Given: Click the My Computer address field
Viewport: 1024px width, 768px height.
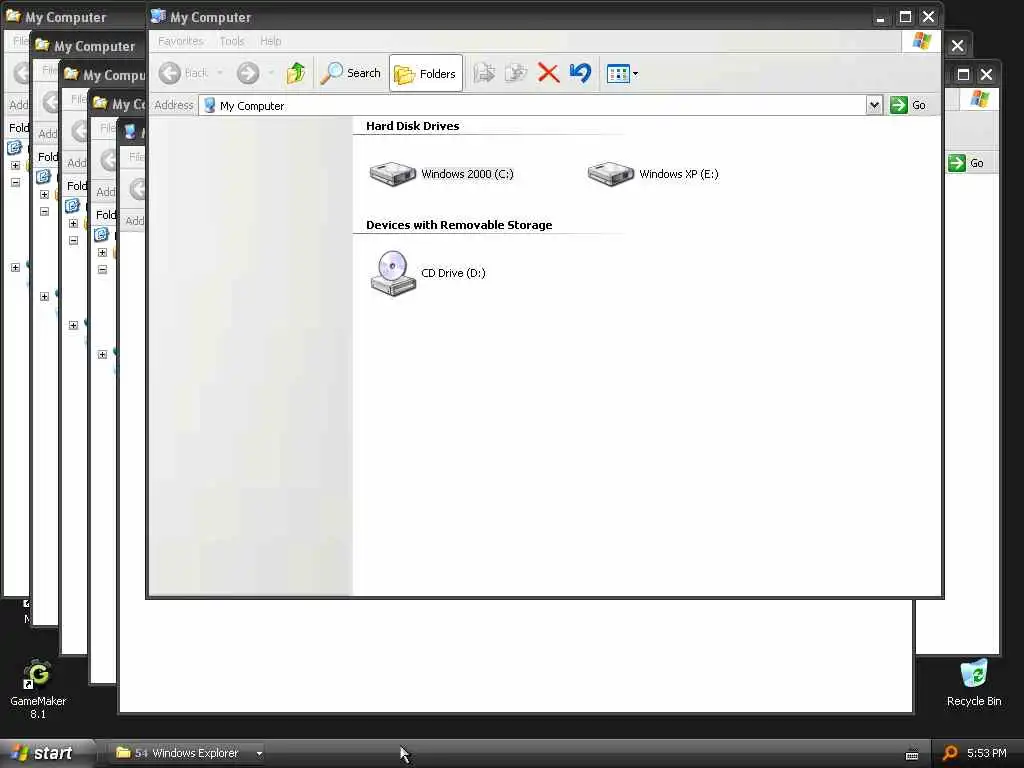Looking at the screenshot, I should [x=533, y=105].
